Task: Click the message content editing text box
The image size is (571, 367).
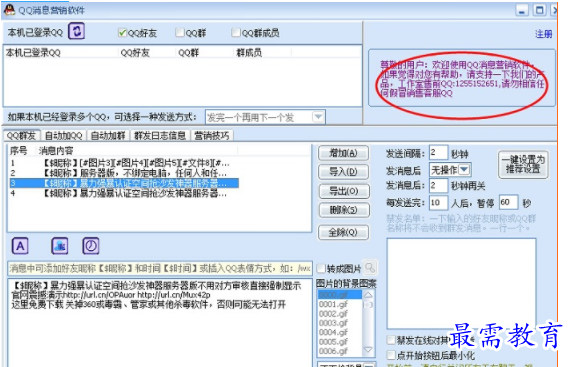Action: (x=160, y=323)
